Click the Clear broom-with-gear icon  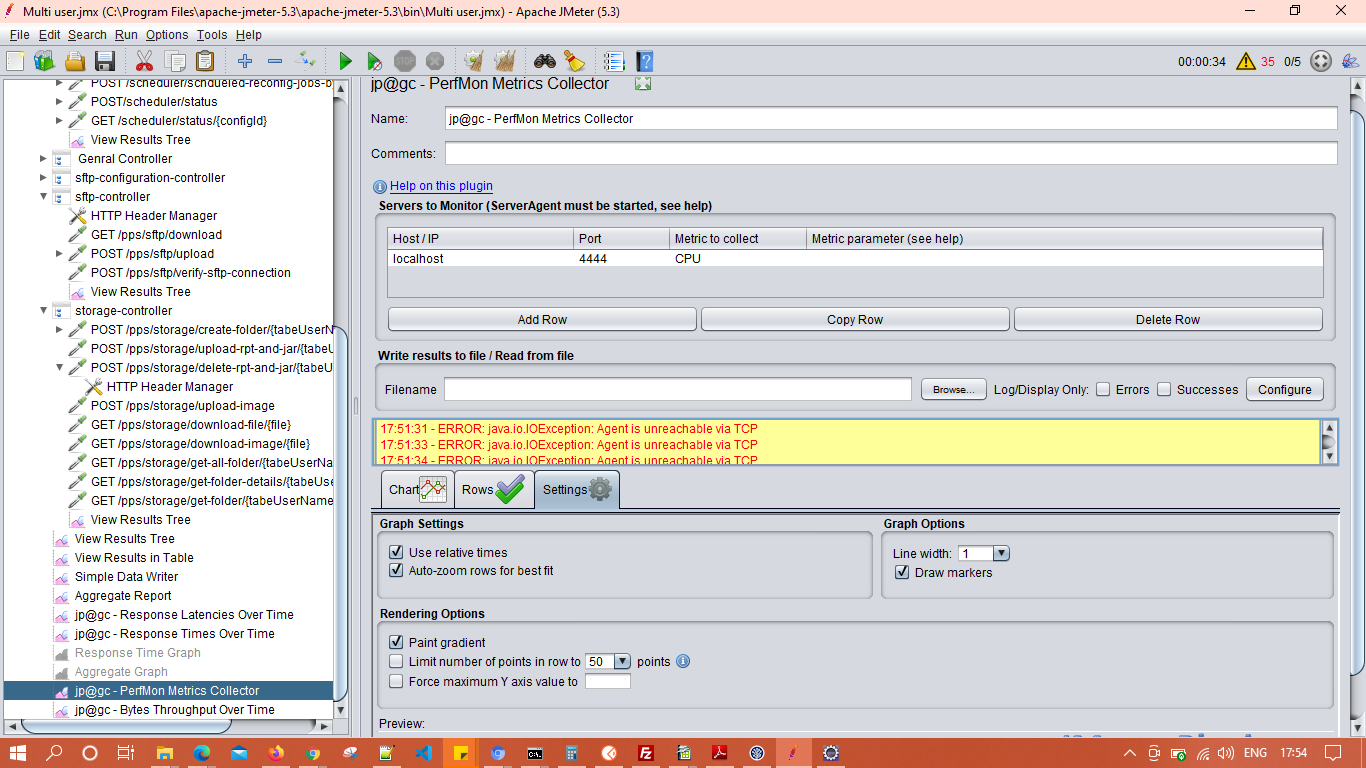tap(474, 61)
